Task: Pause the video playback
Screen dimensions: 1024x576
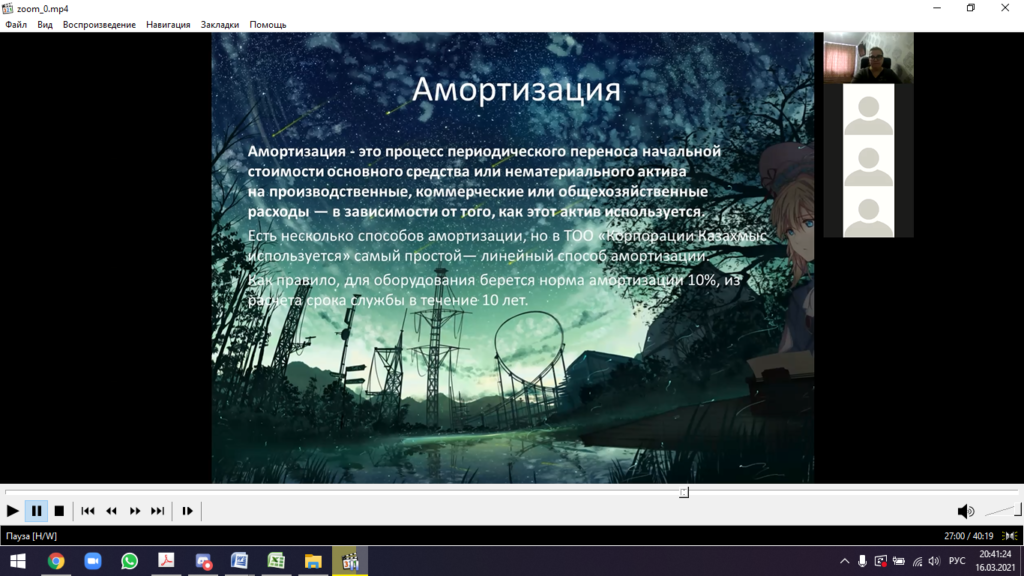Action: pos(37,511)
